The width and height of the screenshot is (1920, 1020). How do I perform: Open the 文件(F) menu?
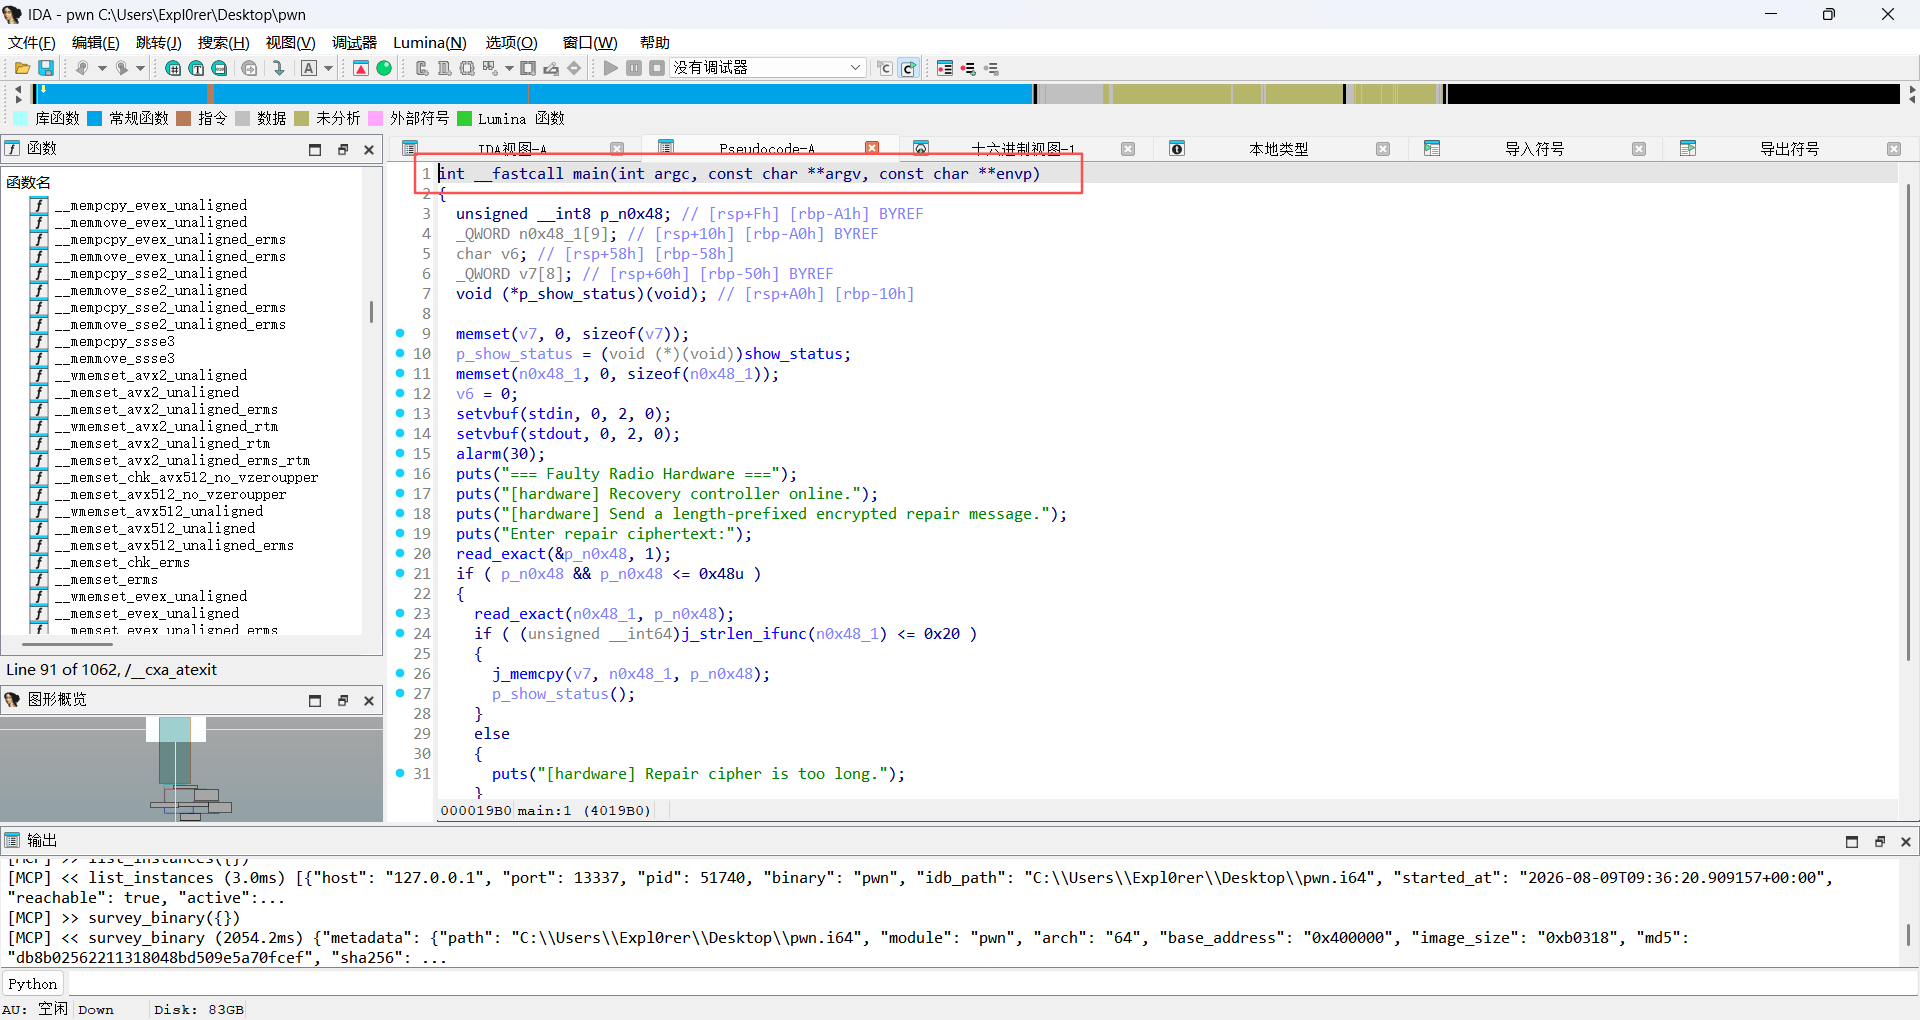click(32, 42)
